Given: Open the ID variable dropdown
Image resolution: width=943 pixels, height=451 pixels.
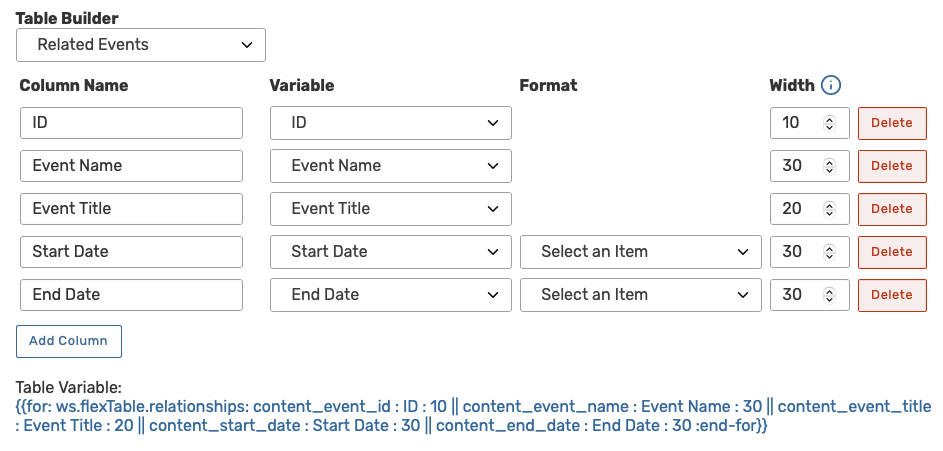Looking at the screenshot, I should point(391,123).
